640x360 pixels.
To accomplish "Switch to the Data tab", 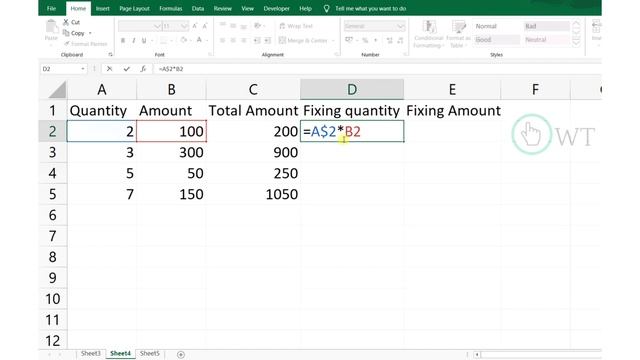I will (198, 8).
